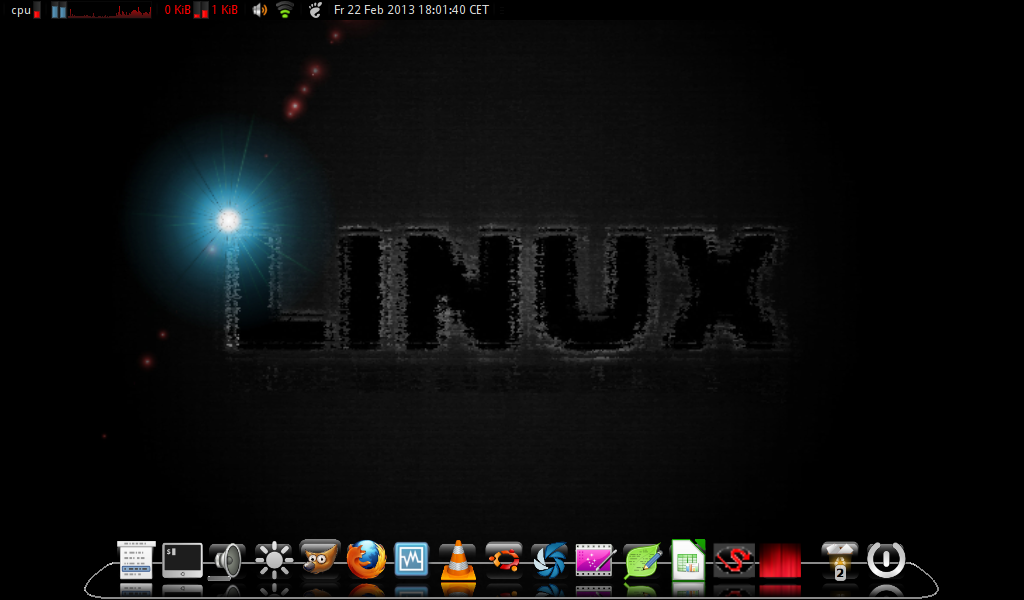The width and height of the screenshot is (1024, 600).
Task: Click the red and black S dock icon
Action: [734, 560]
